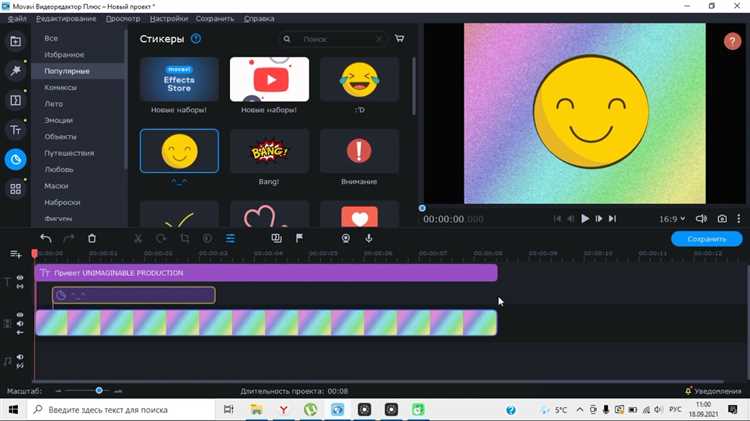Image resolution: width=750 pixels, height=421 pixels.
Task: Open the player's three-dot options menu
Action: click(x=741, y=218)
